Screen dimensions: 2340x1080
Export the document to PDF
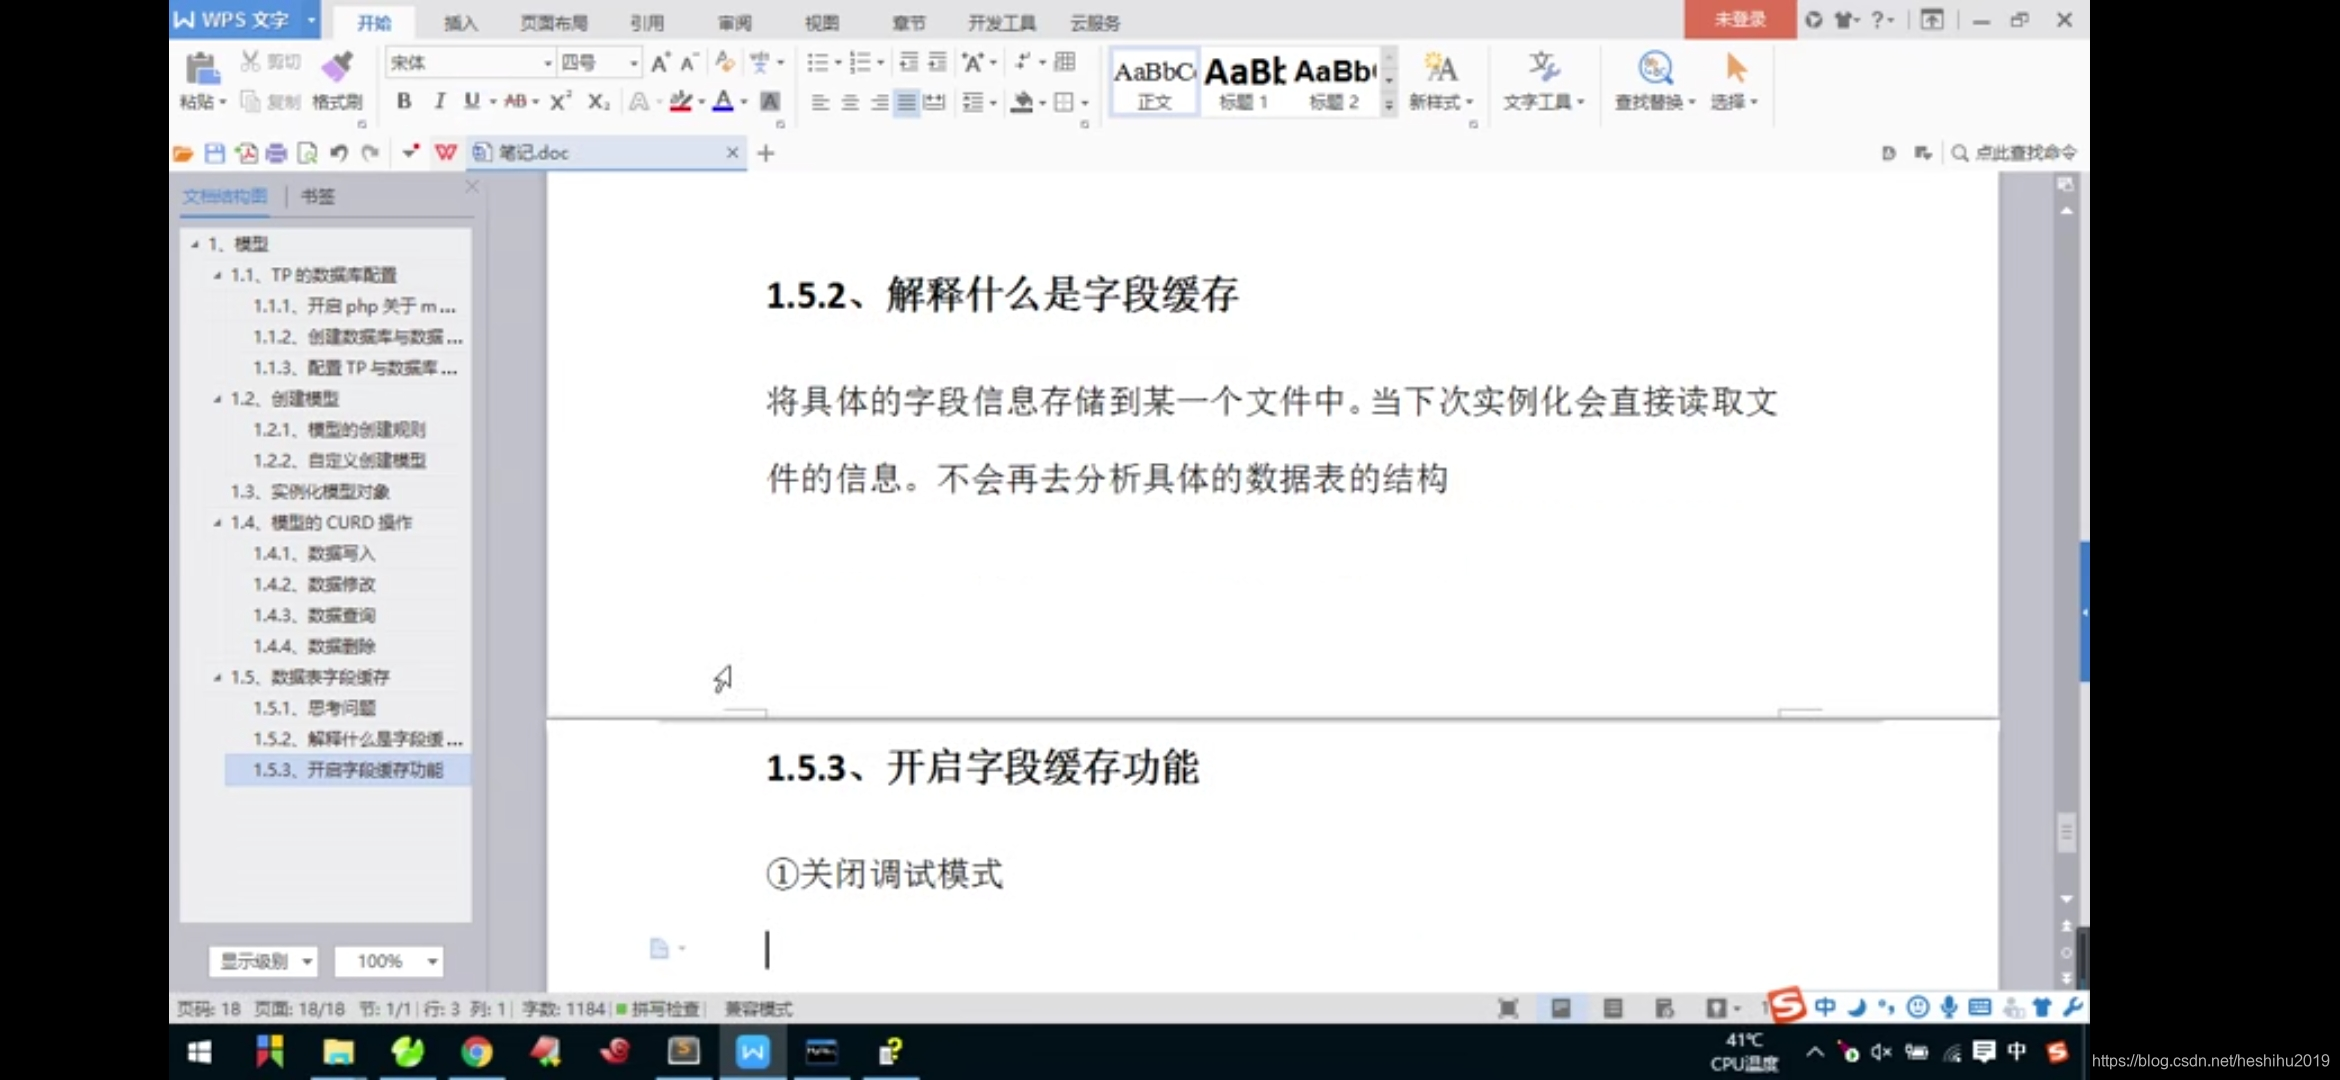pos(246,153)
